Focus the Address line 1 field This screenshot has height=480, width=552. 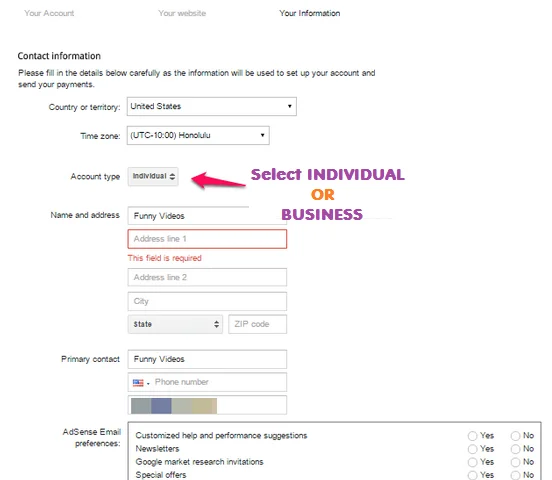click(207, 239)
